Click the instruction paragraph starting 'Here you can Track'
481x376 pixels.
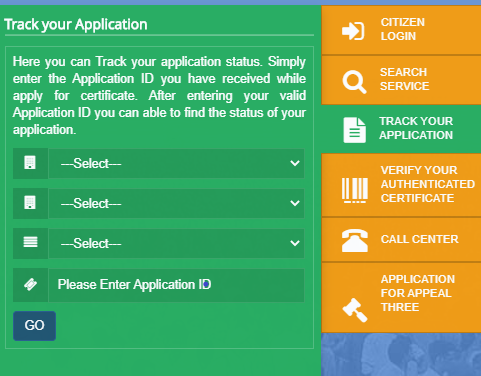159,95
